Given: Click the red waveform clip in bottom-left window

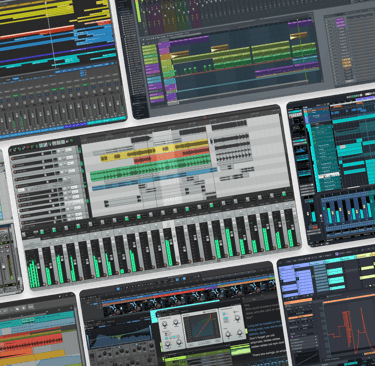Looking at the screenshot, I should pyautogui.click(x=32, y=343).
